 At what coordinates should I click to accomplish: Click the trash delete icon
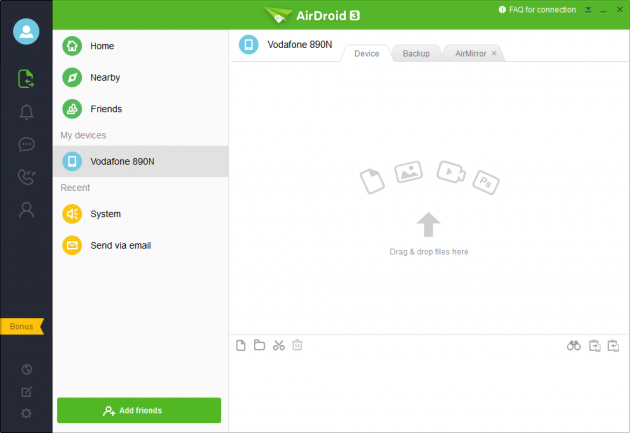pyautogui.click(x=297, y=345)
